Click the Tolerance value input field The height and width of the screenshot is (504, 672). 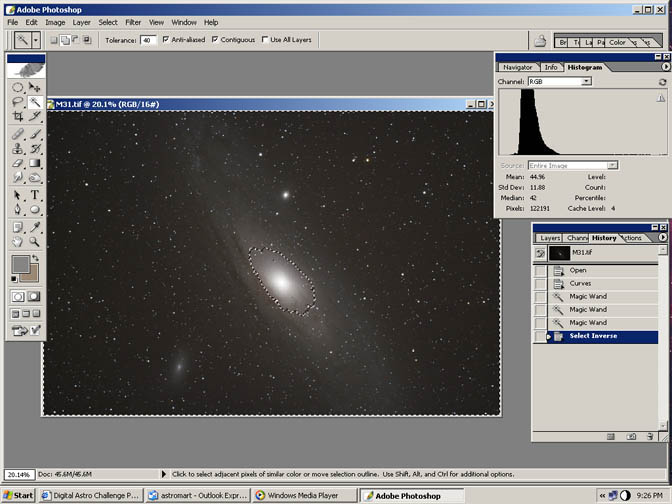147,40
